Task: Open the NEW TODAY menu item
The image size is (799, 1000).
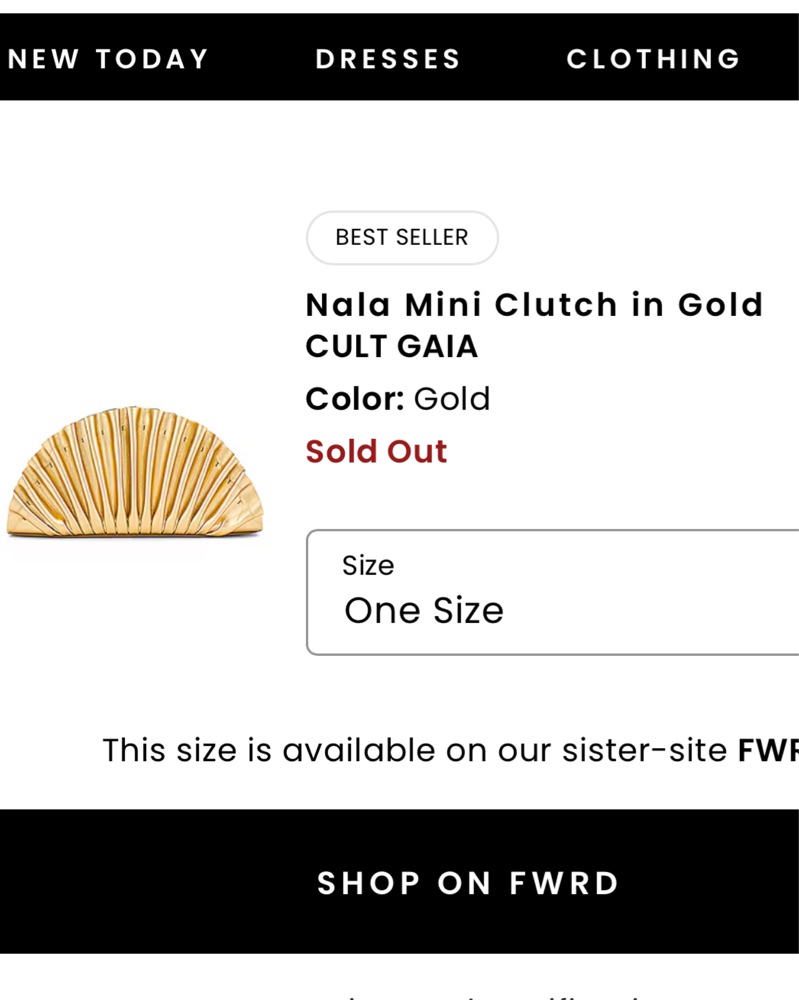Action: pos(108,59)
